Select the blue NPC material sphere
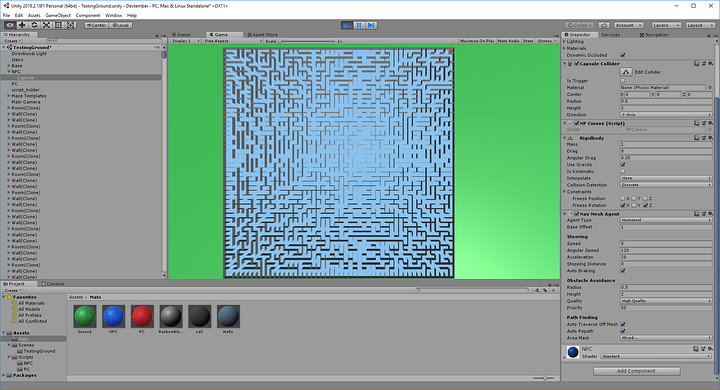 (113, 317)
